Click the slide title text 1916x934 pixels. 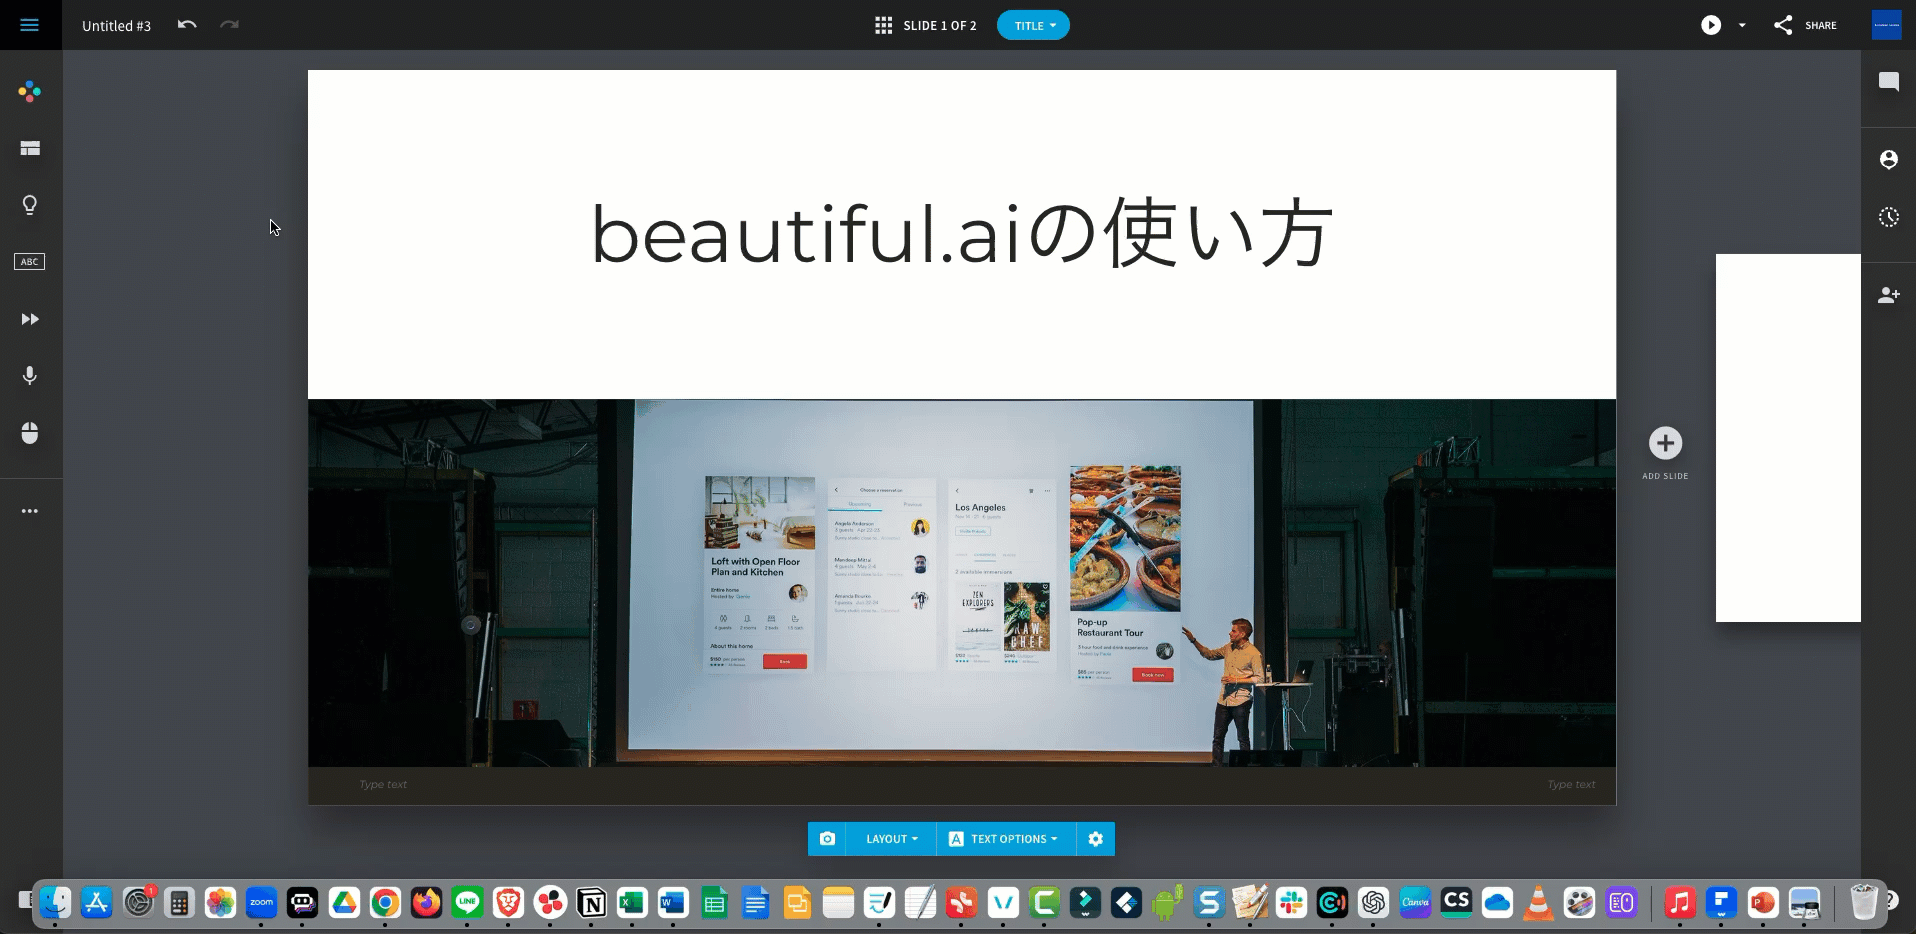coord(961,233)
